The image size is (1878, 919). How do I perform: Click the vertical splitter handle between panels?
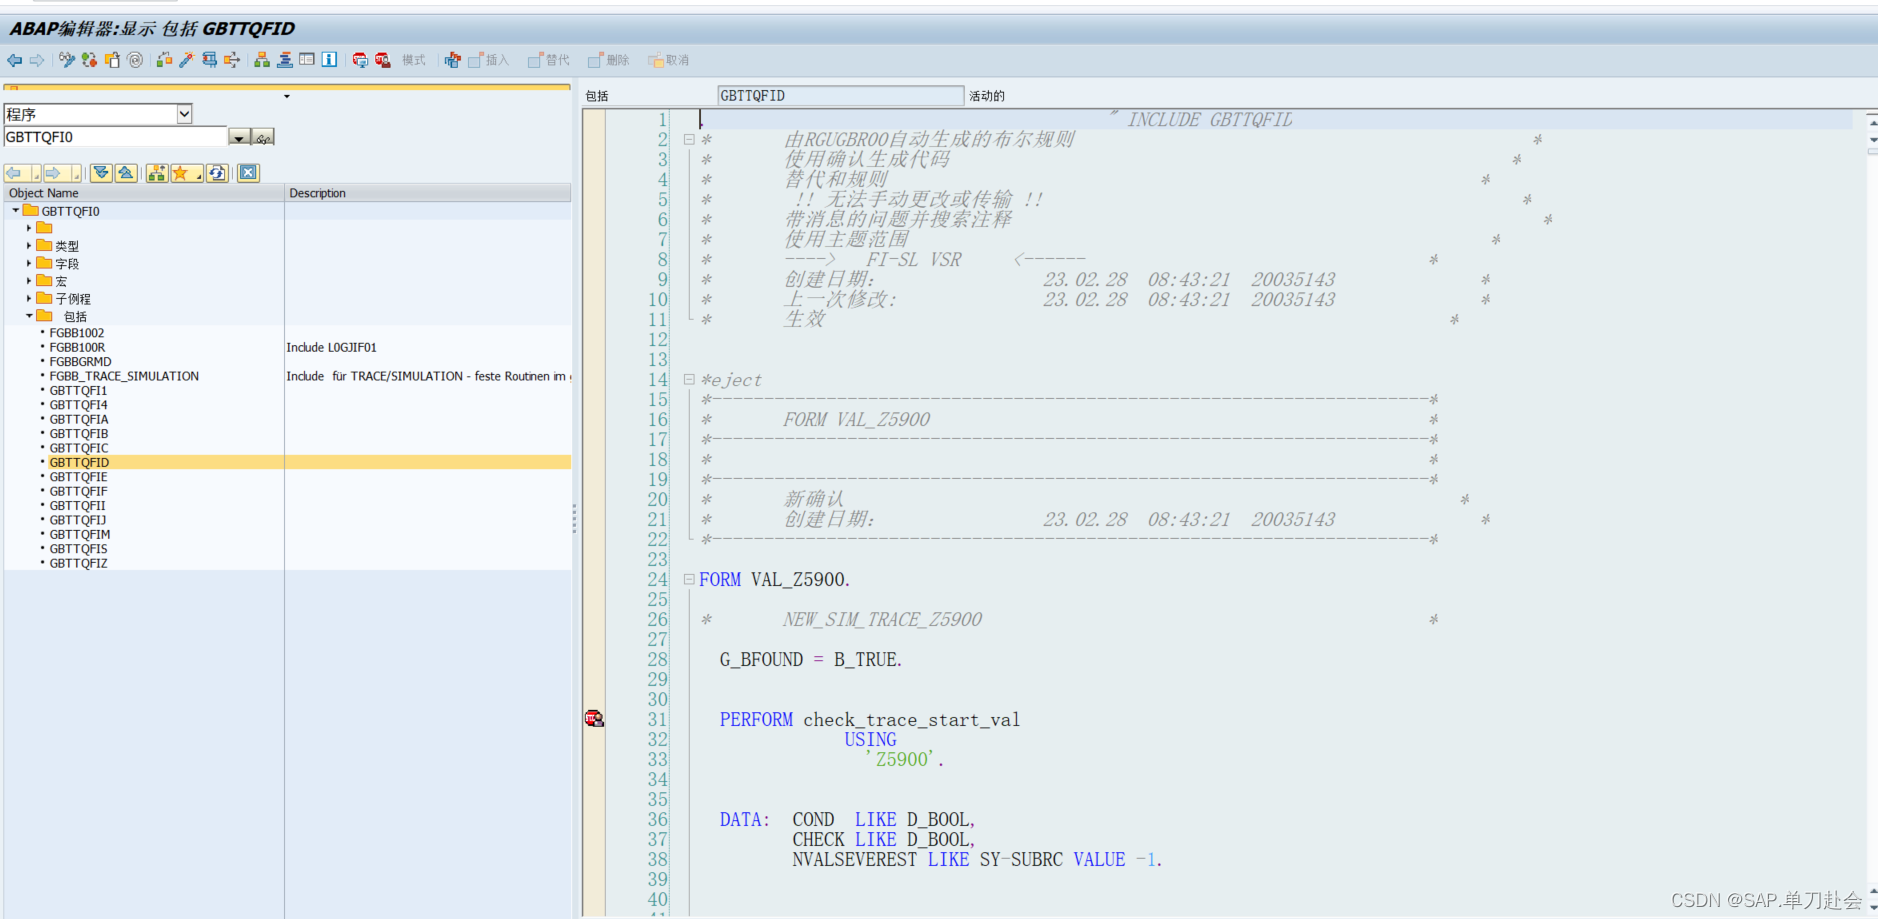pyautogui.click(x=574, y=518)
